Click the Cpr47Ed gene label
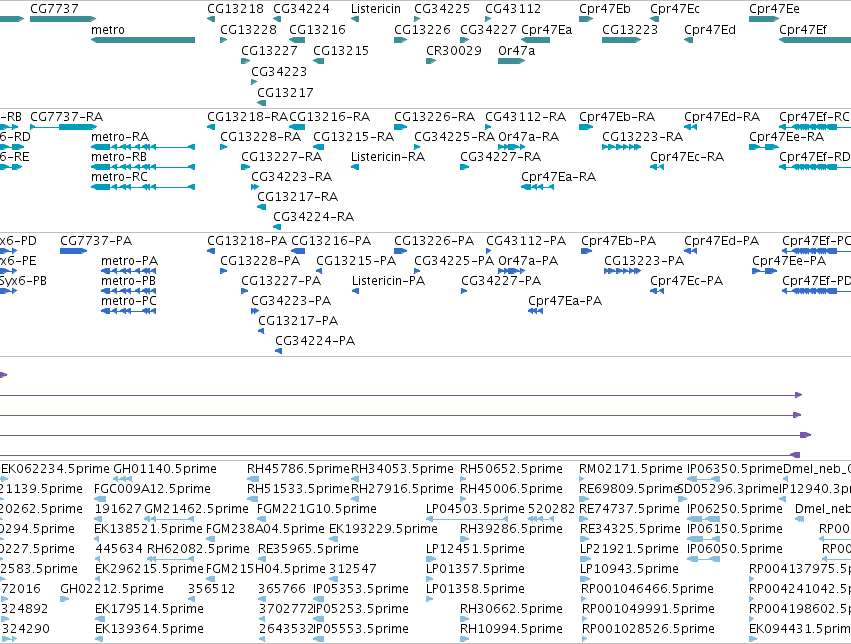The width and height of the screenshot is (851, 644). pos(710,30)
